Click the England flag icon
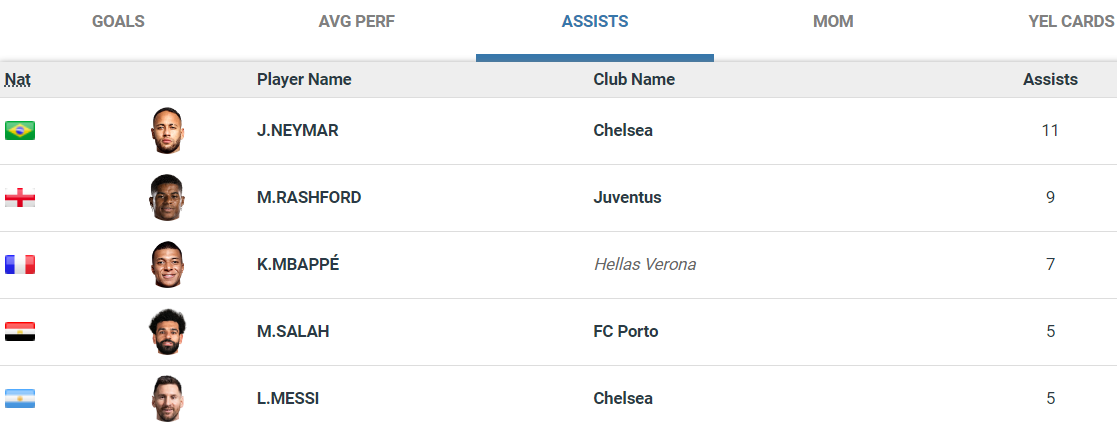The image size is (1117, 425). click(x=20, y=198)
